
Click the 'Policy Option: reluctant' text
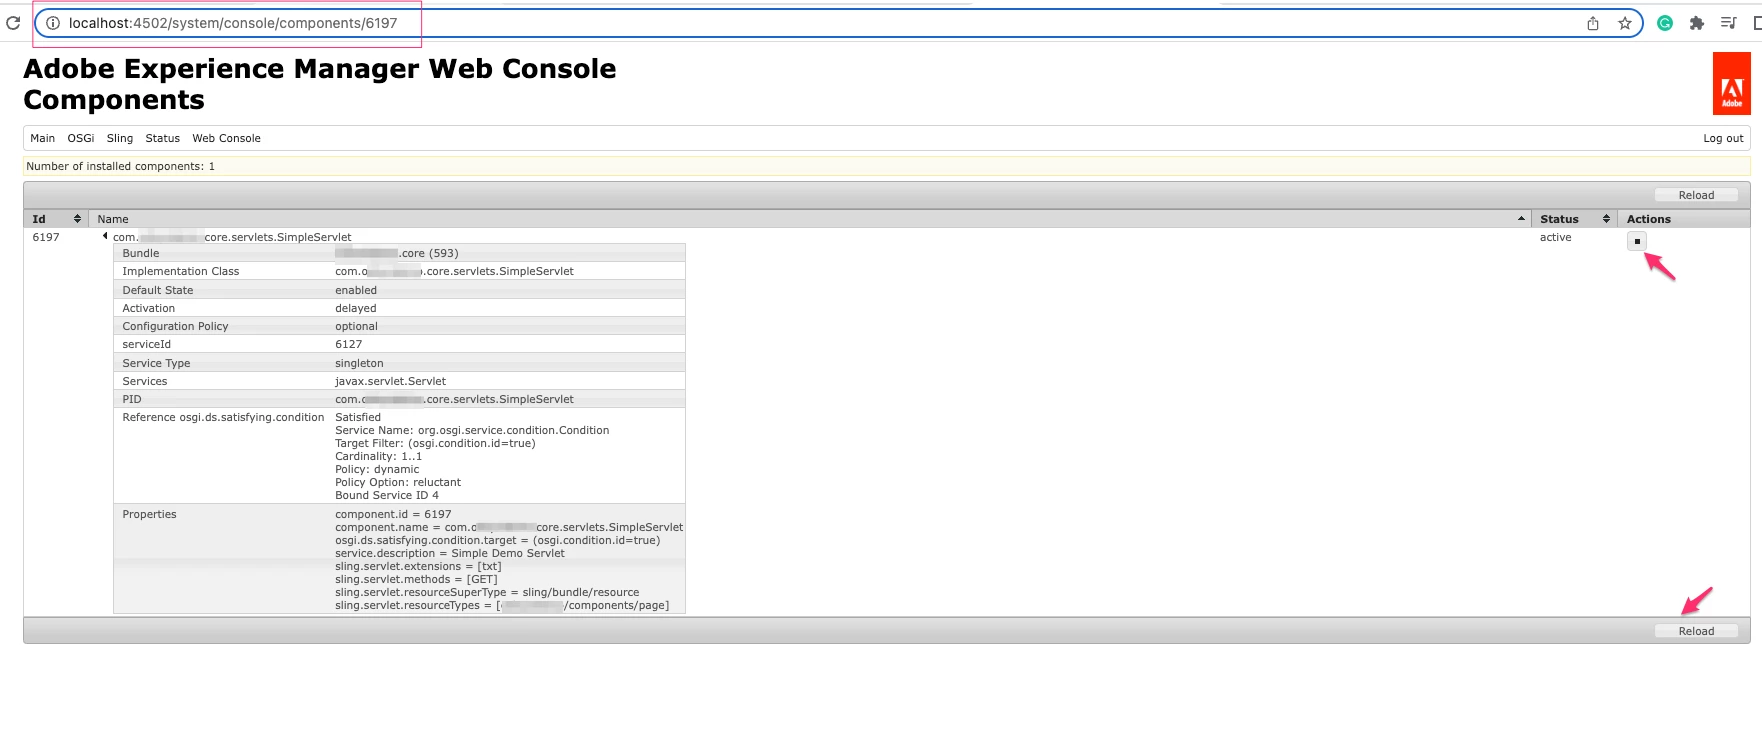pyautogui.click(x=398, y=482)
